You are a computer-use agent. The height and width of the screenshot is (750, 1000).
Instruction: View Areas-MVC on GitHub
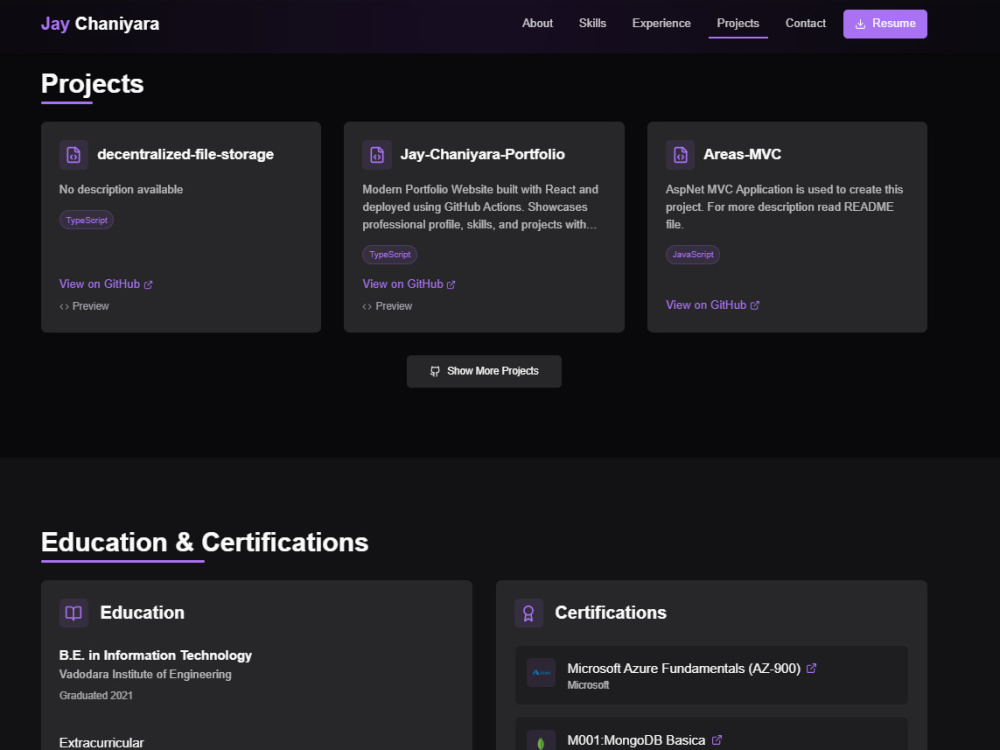click(712, 305)
